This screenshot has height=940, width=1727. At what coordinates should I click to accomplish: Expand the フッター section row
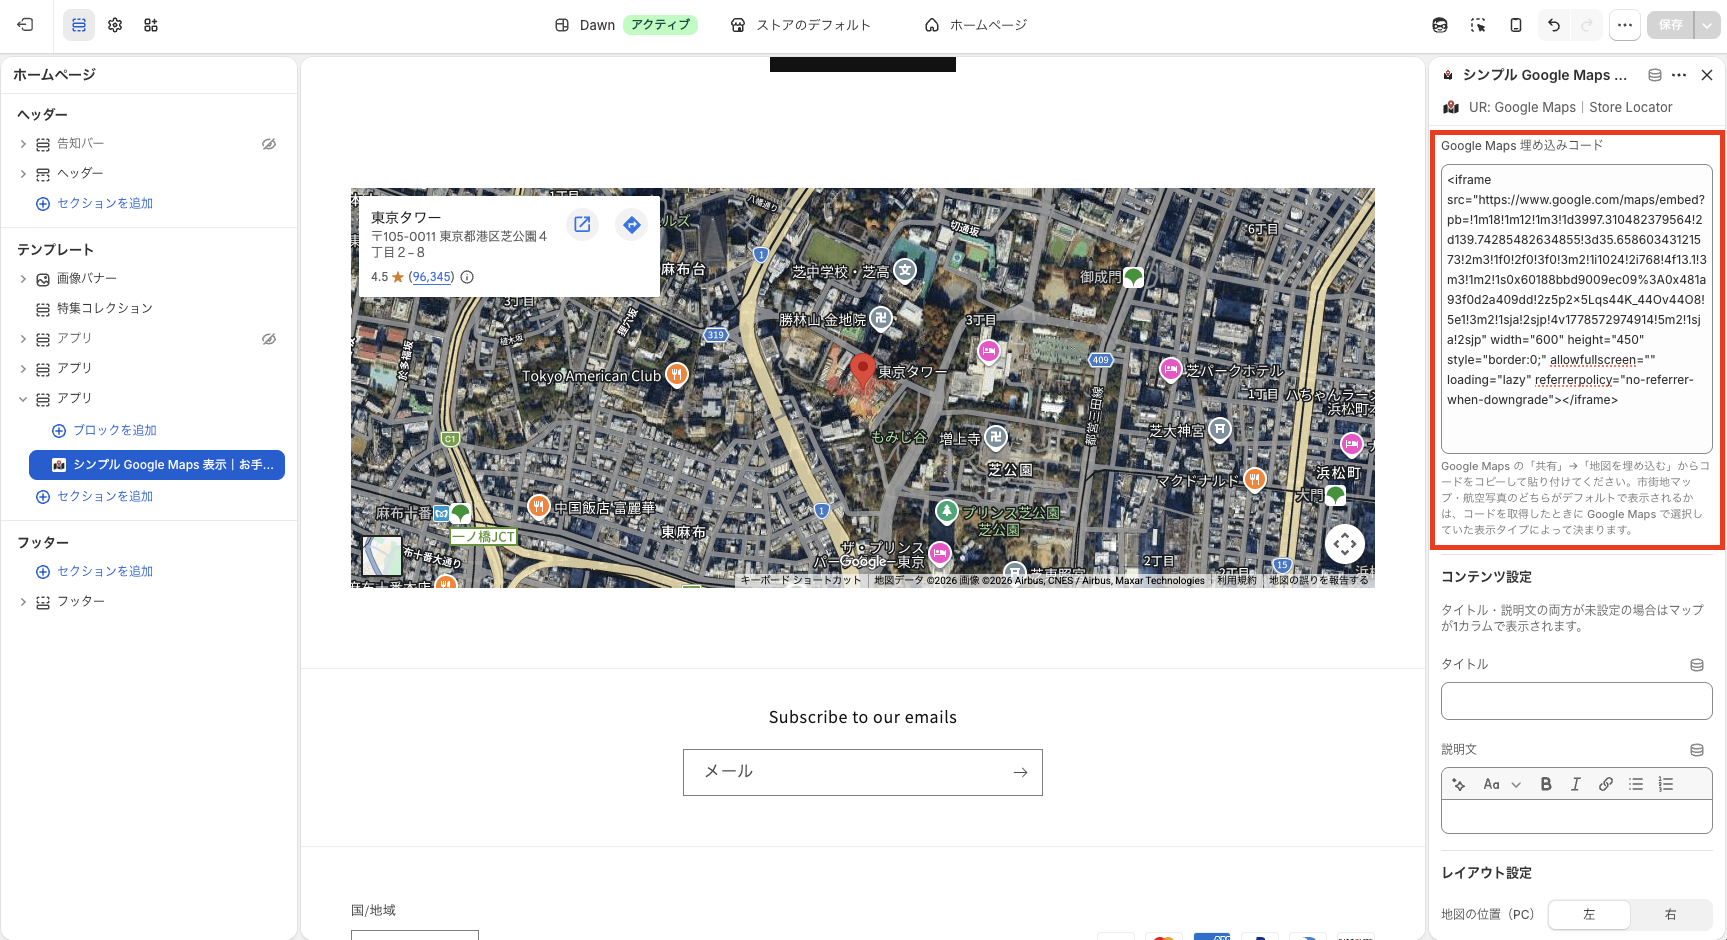click(23, 602)
